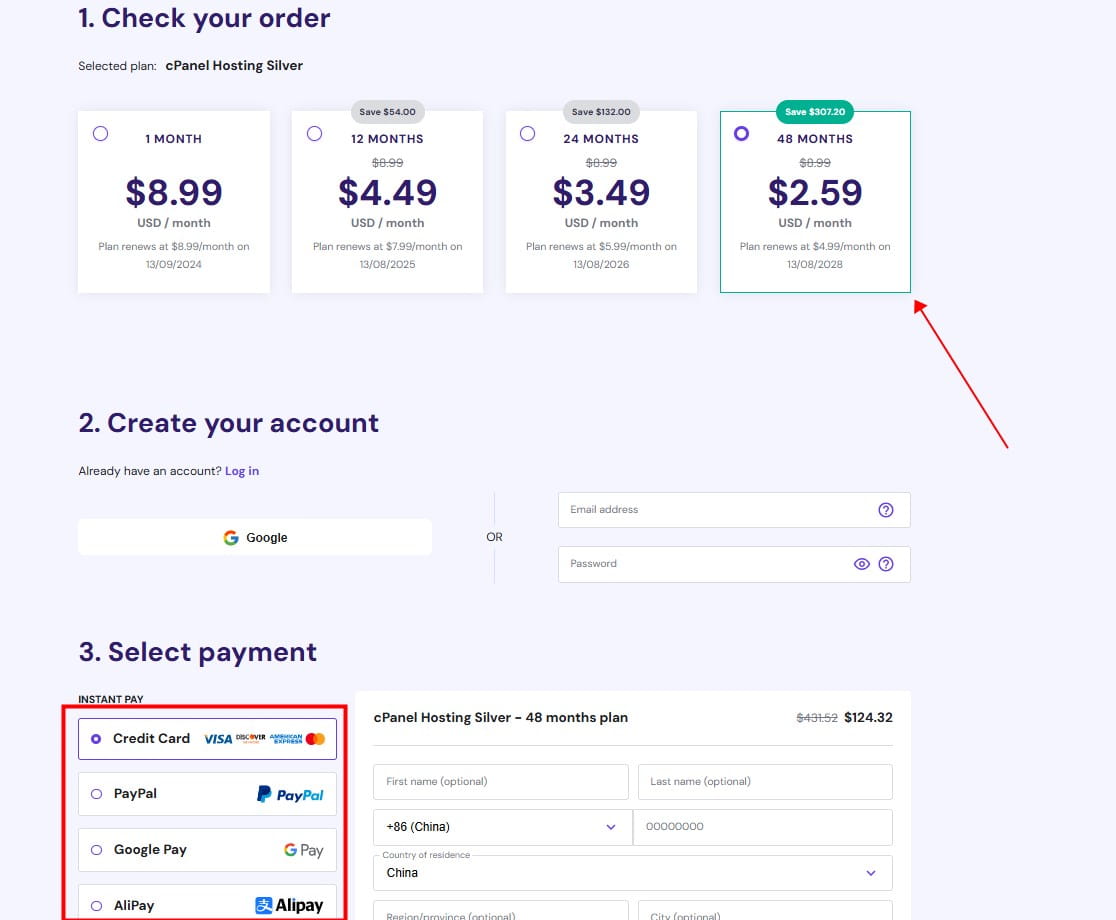
Task: Select the 12 months plan radio button
Action: pyautogui.click(x=314, y=134)
